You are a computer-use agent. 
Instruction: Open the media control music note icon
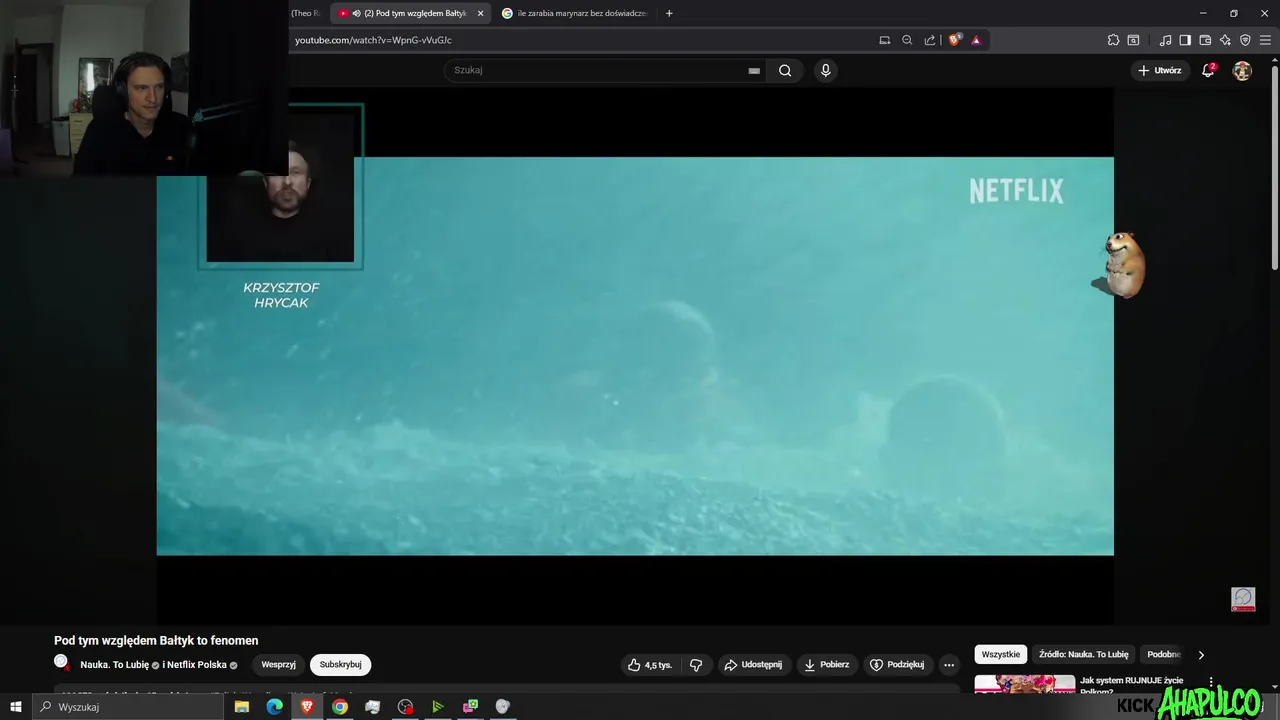pos(1165,40)
